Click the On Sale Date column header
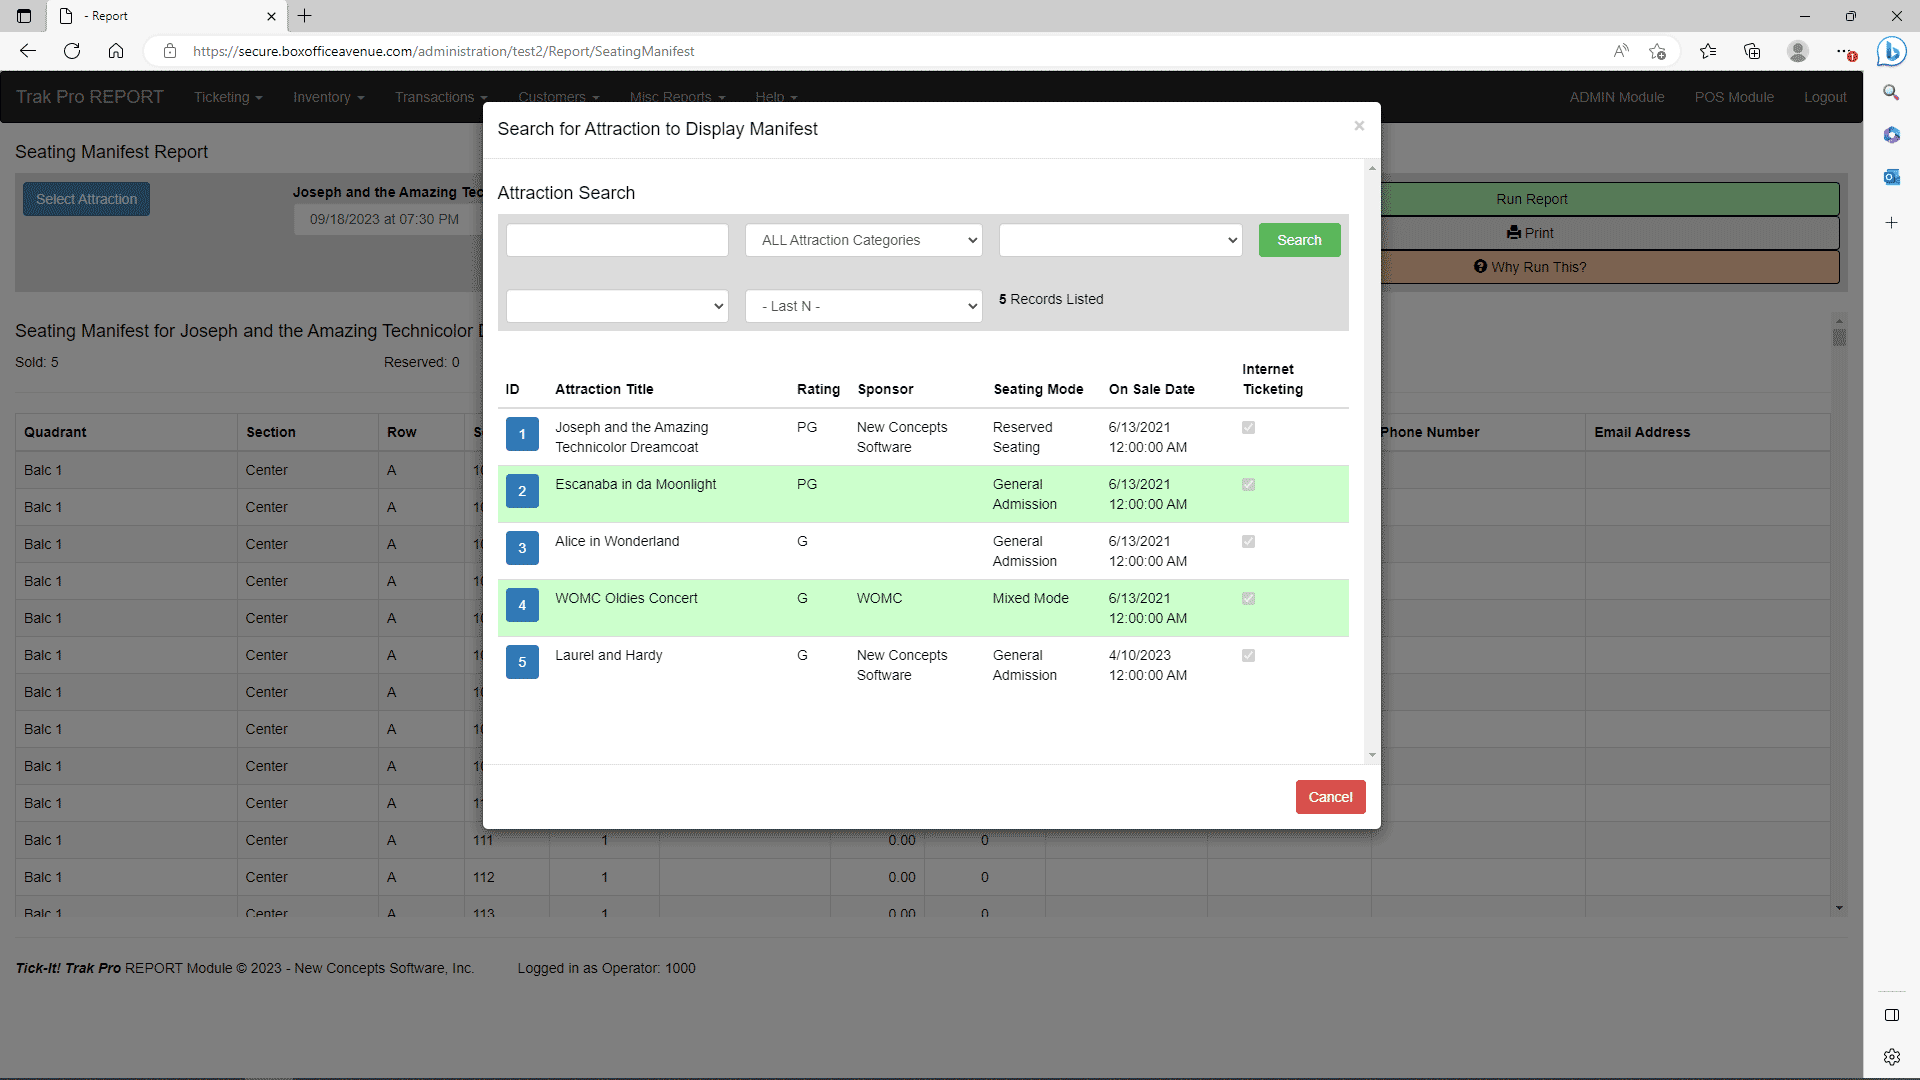 1151,389
